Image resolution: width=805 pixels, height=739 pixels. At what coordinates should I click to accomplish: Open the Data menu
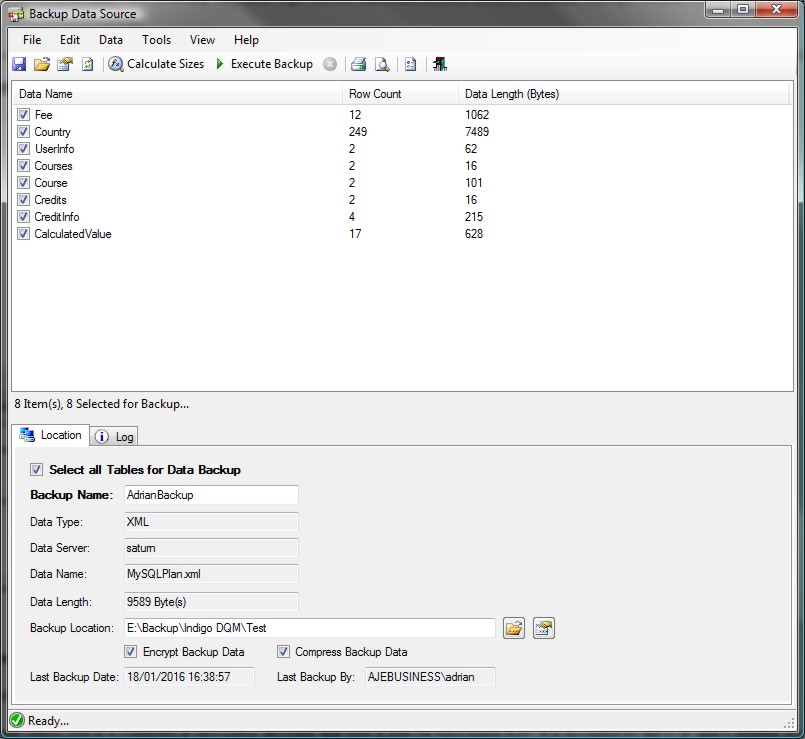point(111,40)
